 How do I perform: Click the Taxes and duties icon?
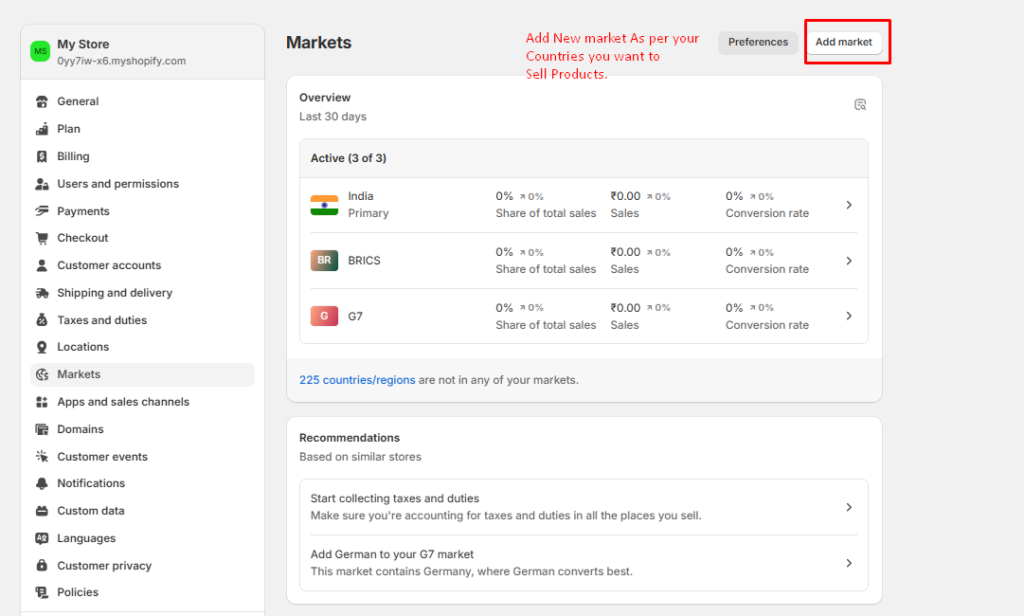[42, 320]
